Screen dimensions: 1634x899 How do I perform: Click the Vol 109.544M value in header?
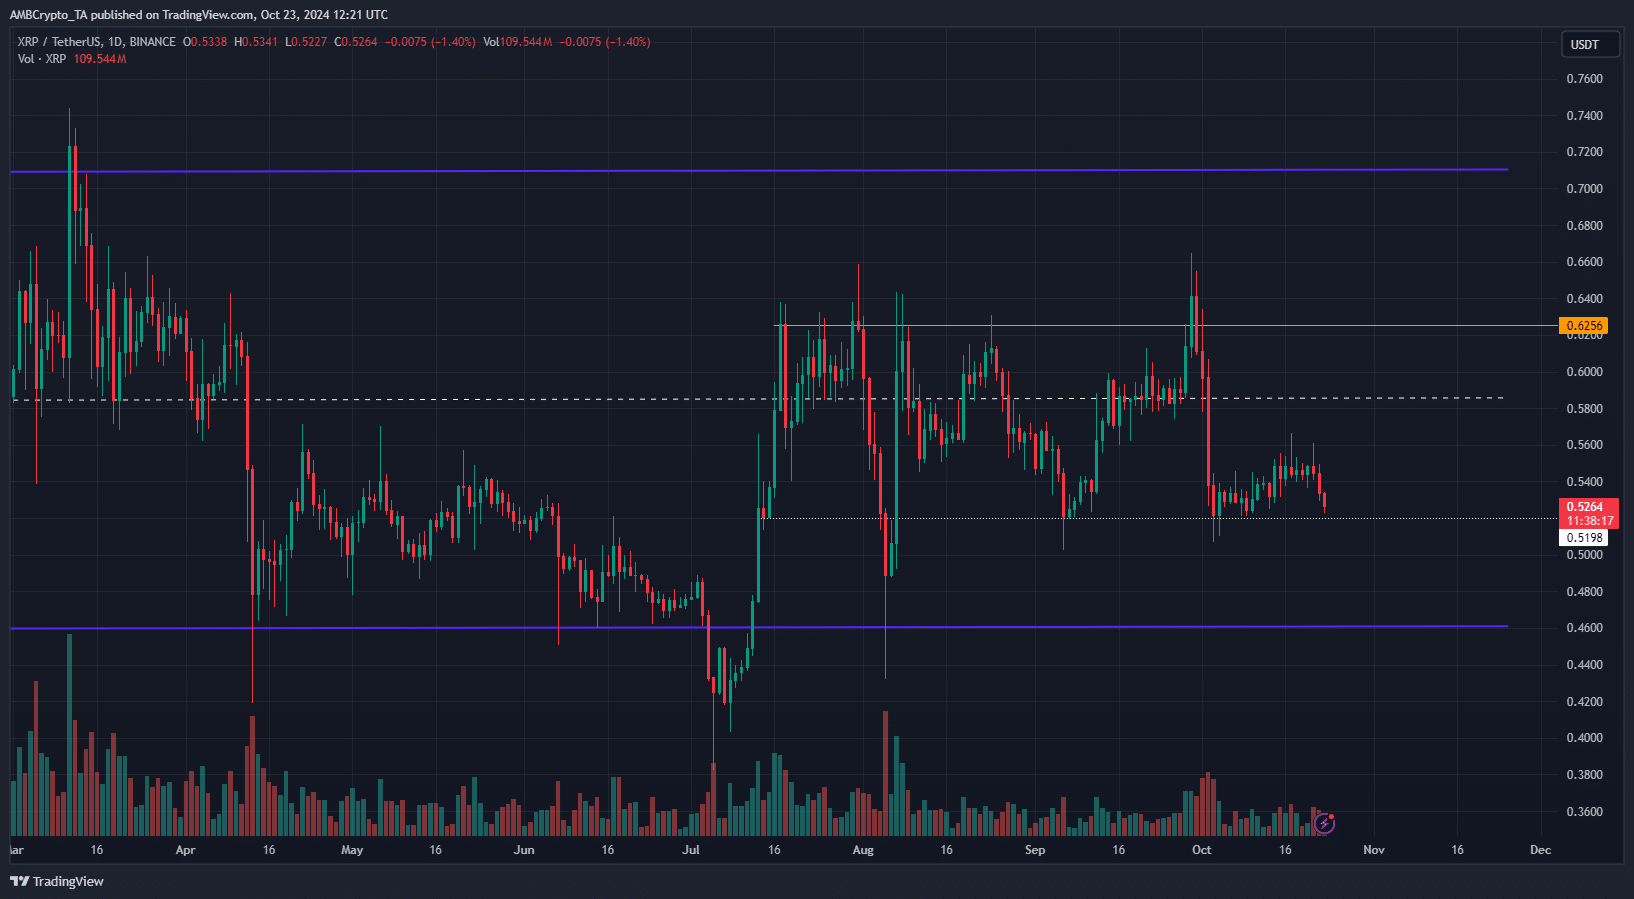point(517,42)
